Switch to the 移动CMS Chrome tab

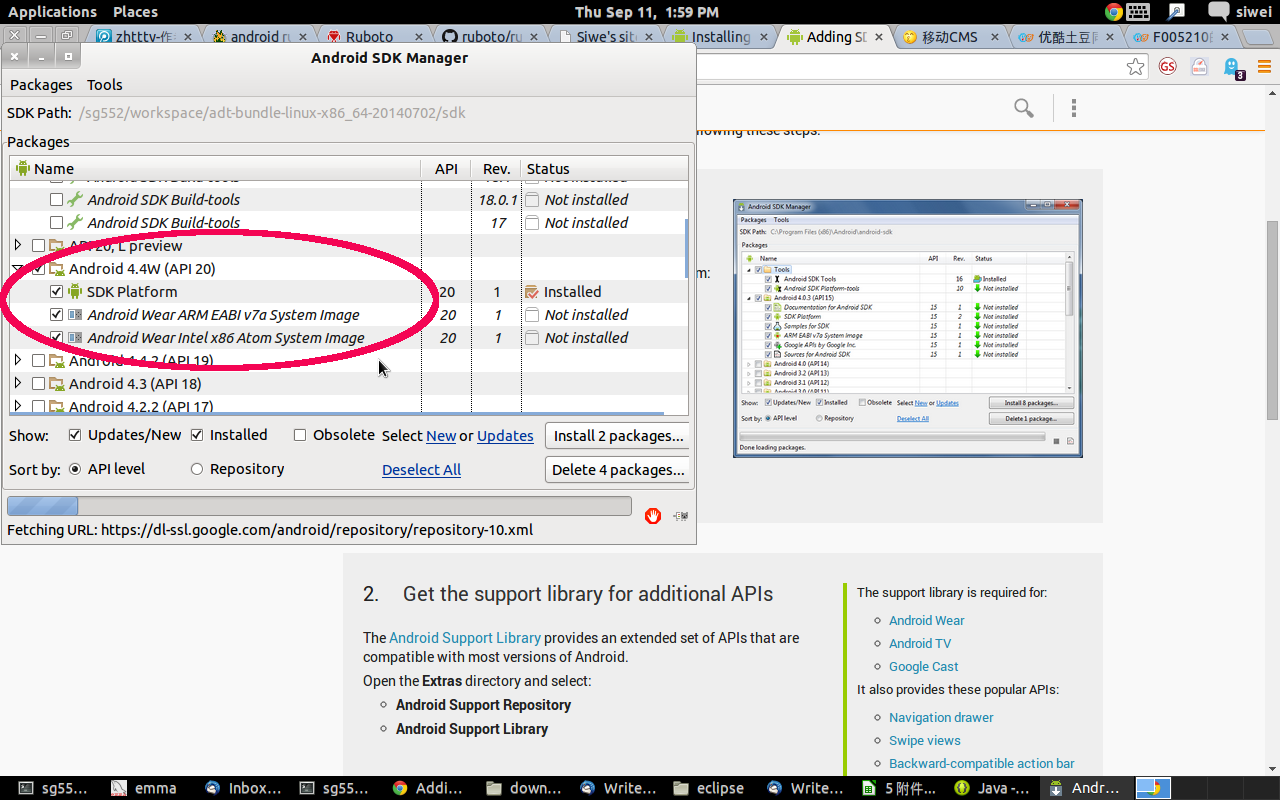950,37
